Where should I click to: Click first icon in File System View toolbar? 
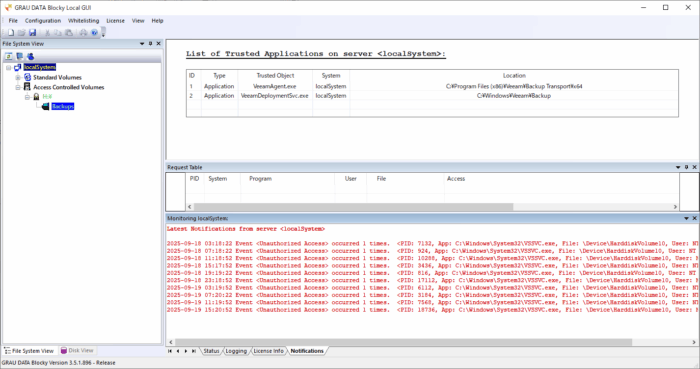point(8,56)
